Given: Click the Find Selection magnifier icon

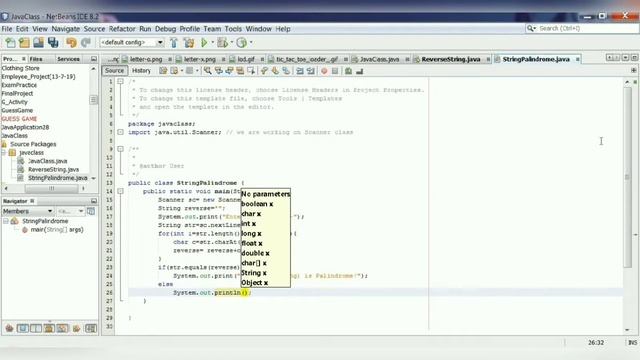Looking at the screenshot, I should coord(208,71).
